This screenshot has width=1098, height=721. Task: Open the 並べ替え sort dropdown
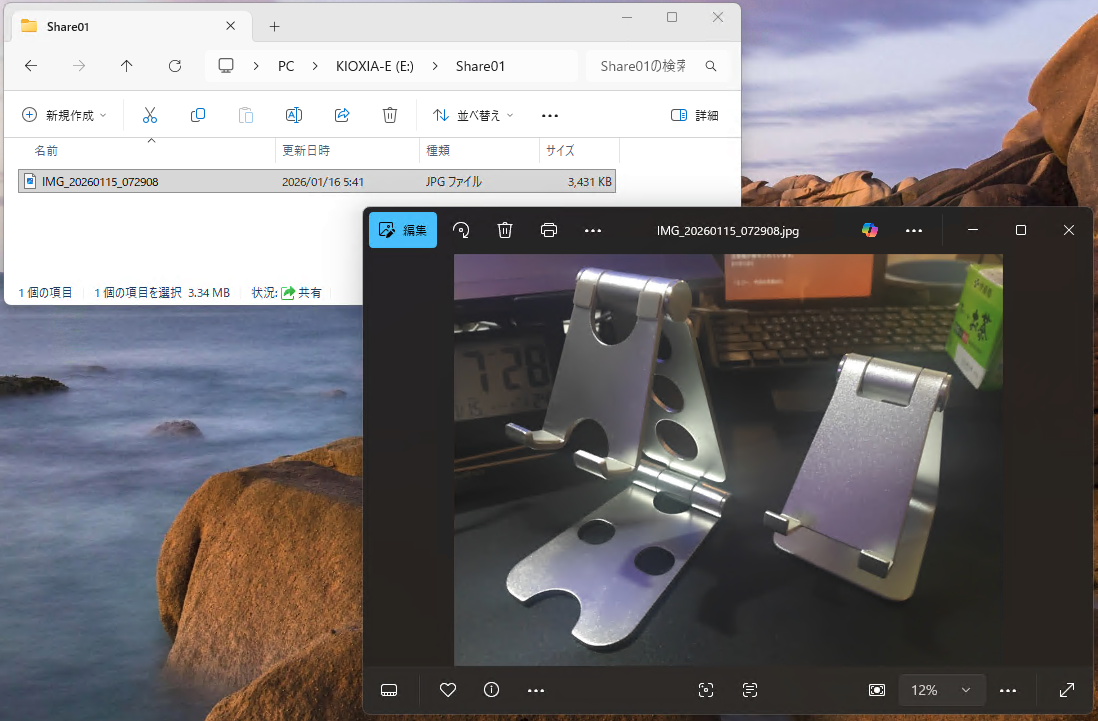[x=473, y=115]
